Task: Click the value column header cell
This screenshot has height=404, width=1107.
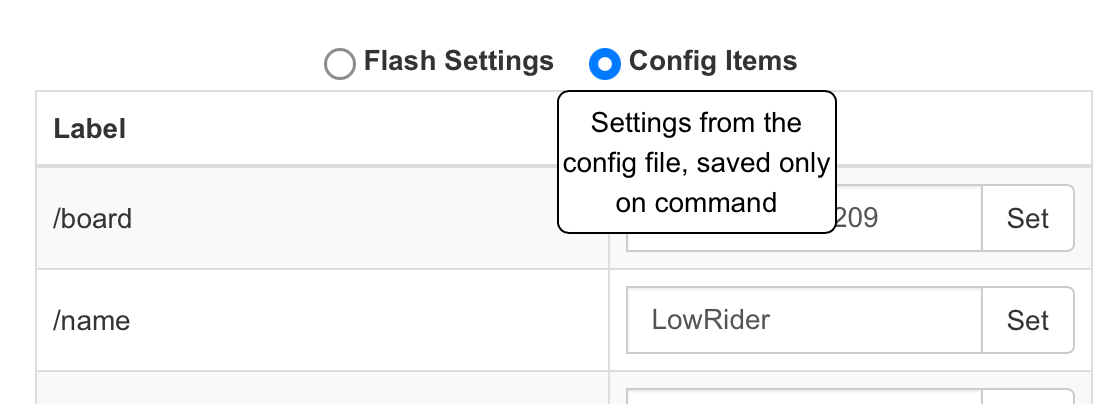Action: pos(960,129)
